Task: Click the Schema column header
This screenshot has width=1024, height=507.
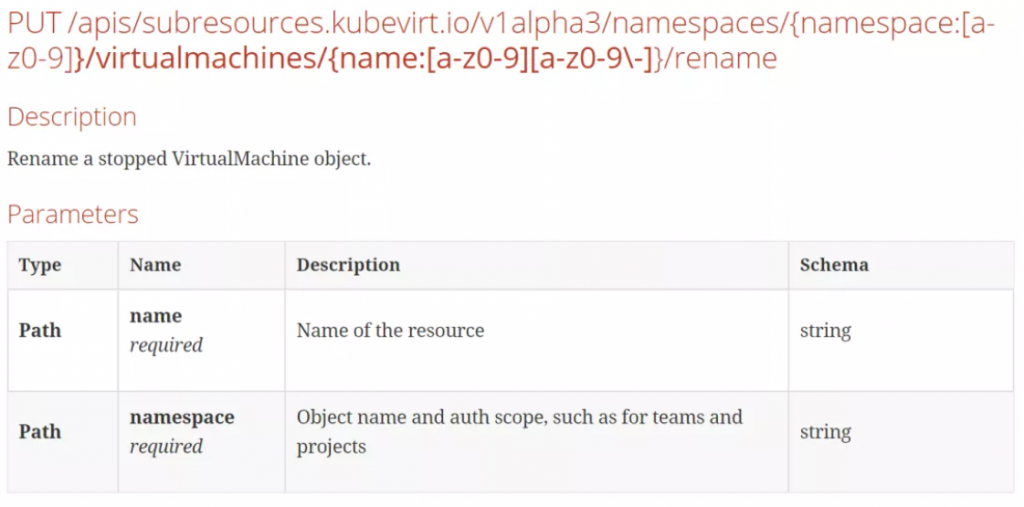Action: pyautogui.click(x=835, y=265)
